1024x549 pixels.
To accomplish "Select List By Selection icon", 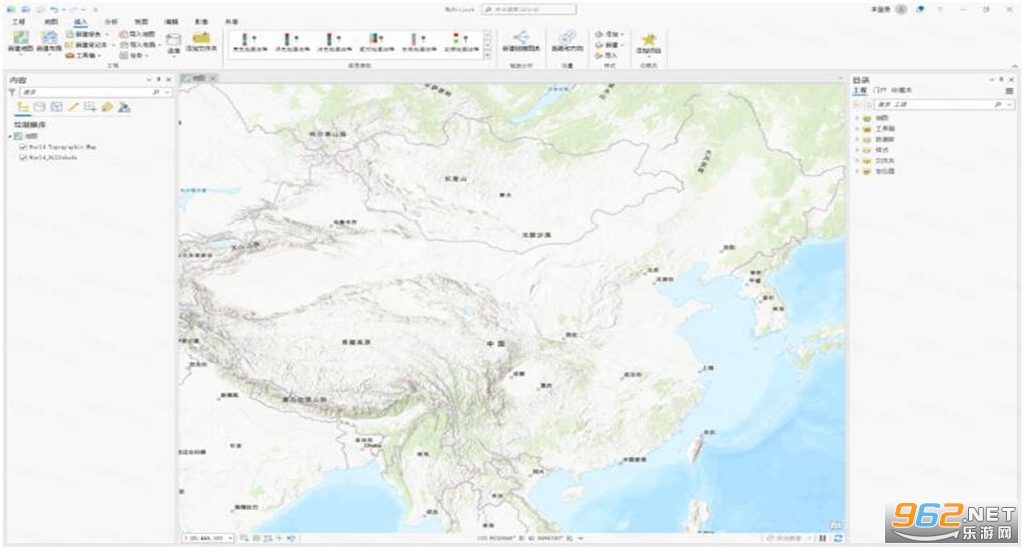I will tap(56, 107).
